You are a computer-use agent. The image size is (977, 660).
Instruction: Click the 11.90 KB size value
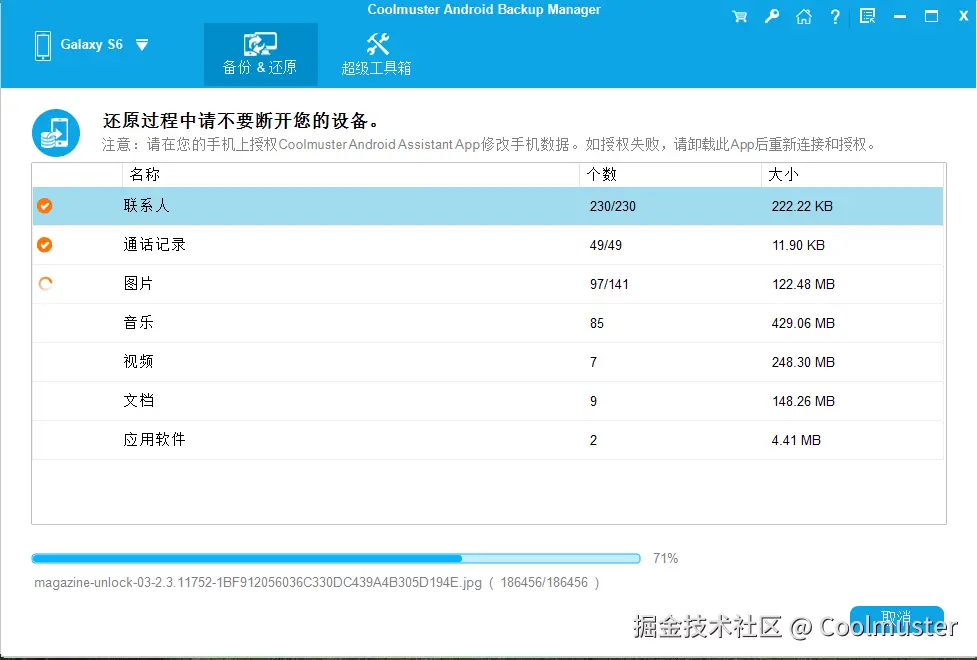798,246
